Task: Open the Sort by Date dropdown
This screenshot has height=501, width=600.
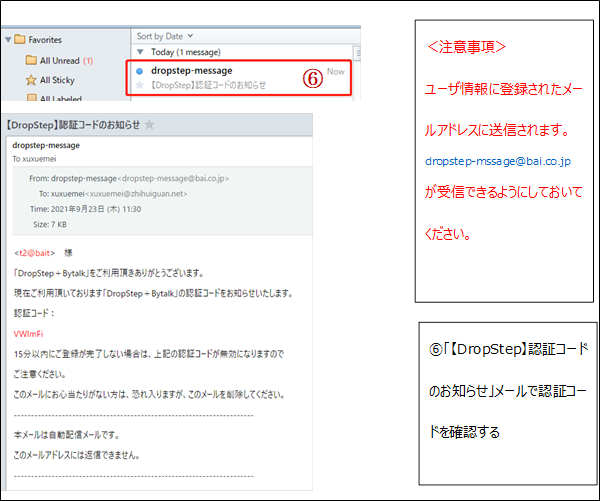Action: pos(165,36)
